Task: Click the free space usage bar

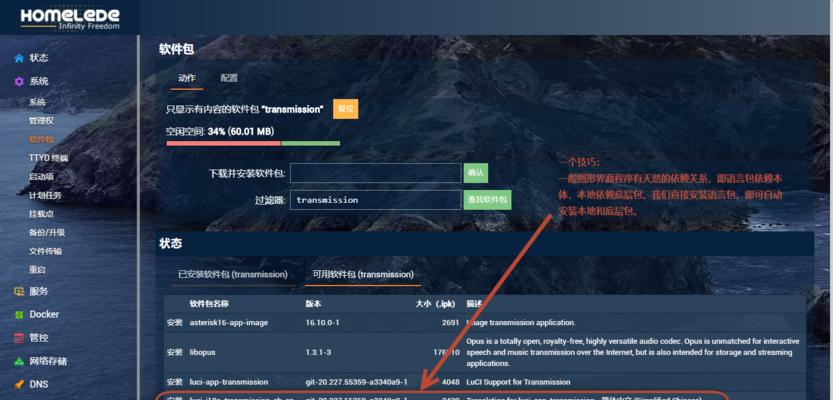Action: tap(253, 143)
